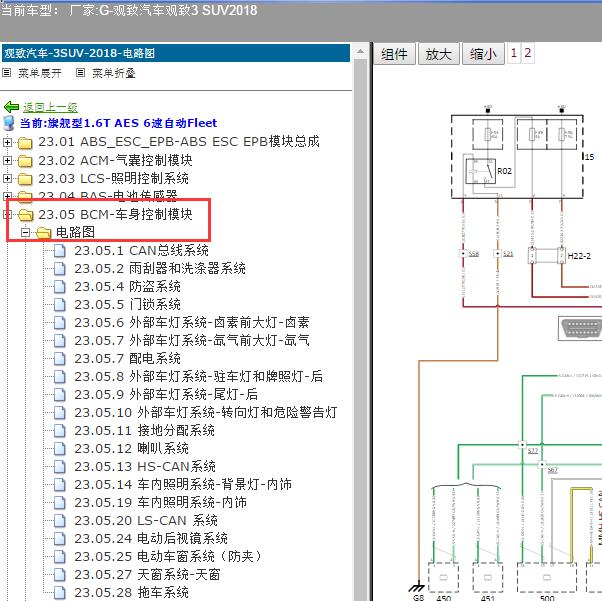Click the S22 splice label
602x601 pixels.
(533, 451)
